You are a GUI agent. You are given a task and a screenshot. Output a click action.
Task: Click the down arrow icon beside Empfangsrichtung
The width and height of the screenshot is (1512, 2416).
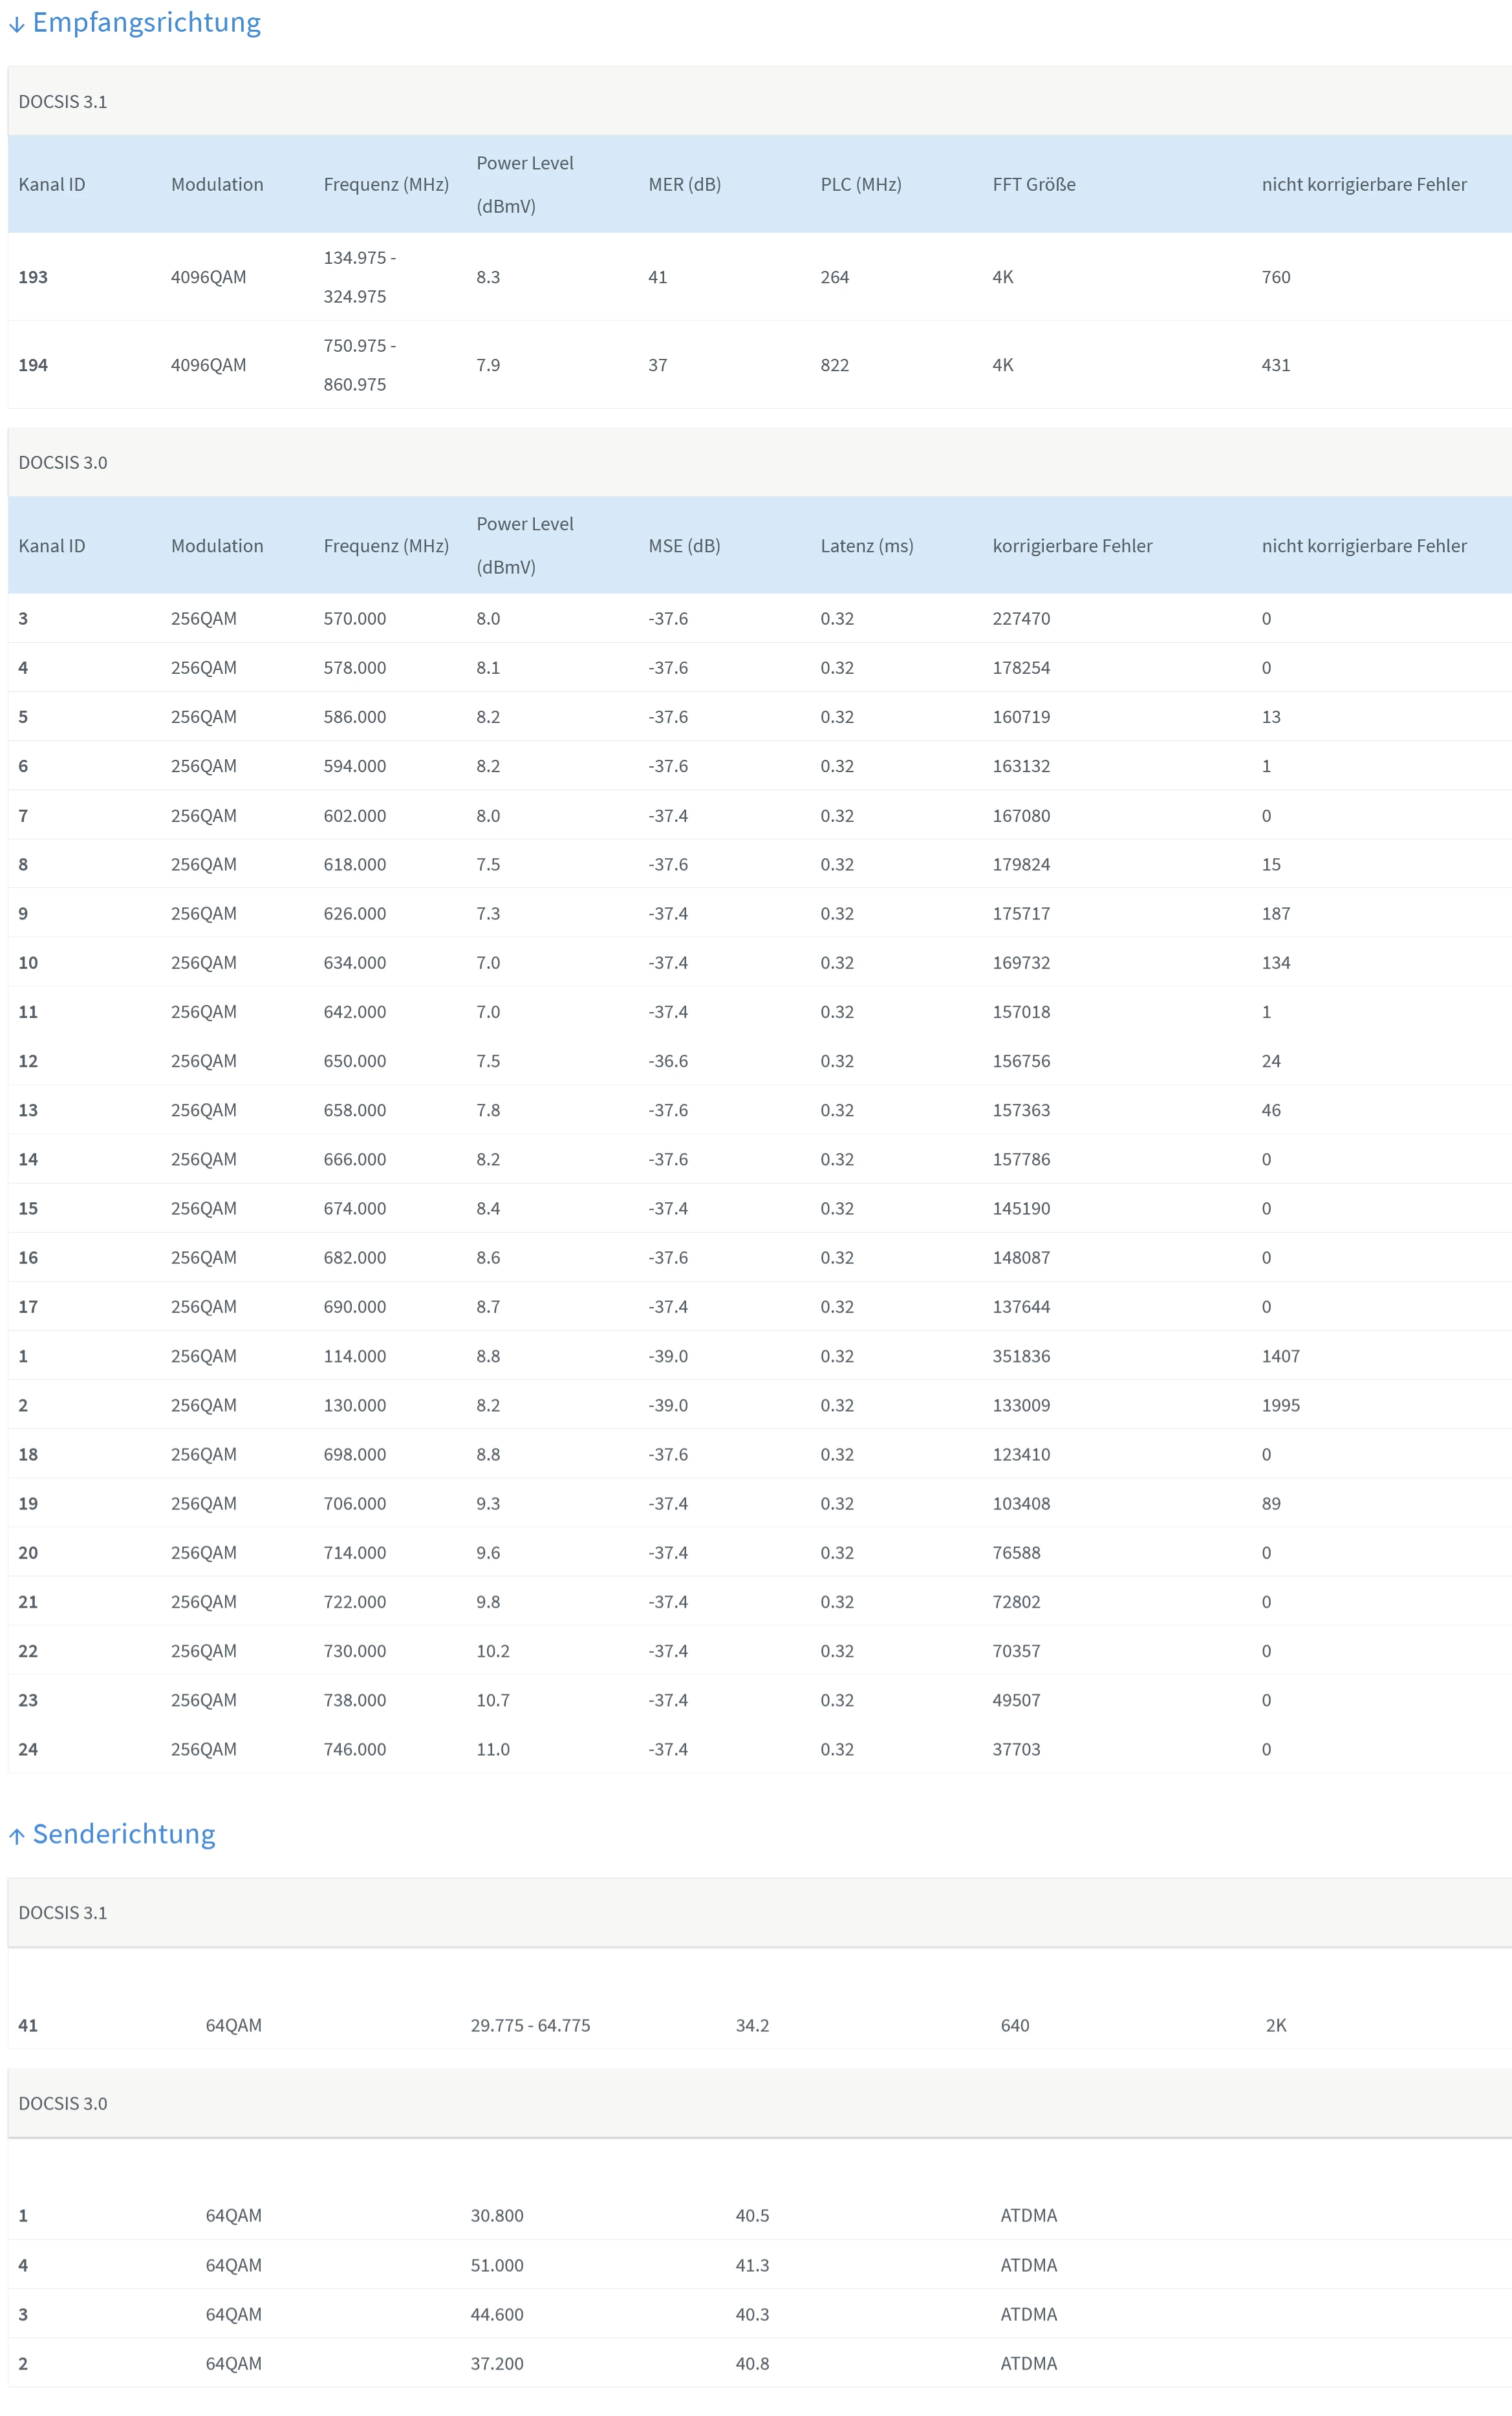[x=16, y=25]
